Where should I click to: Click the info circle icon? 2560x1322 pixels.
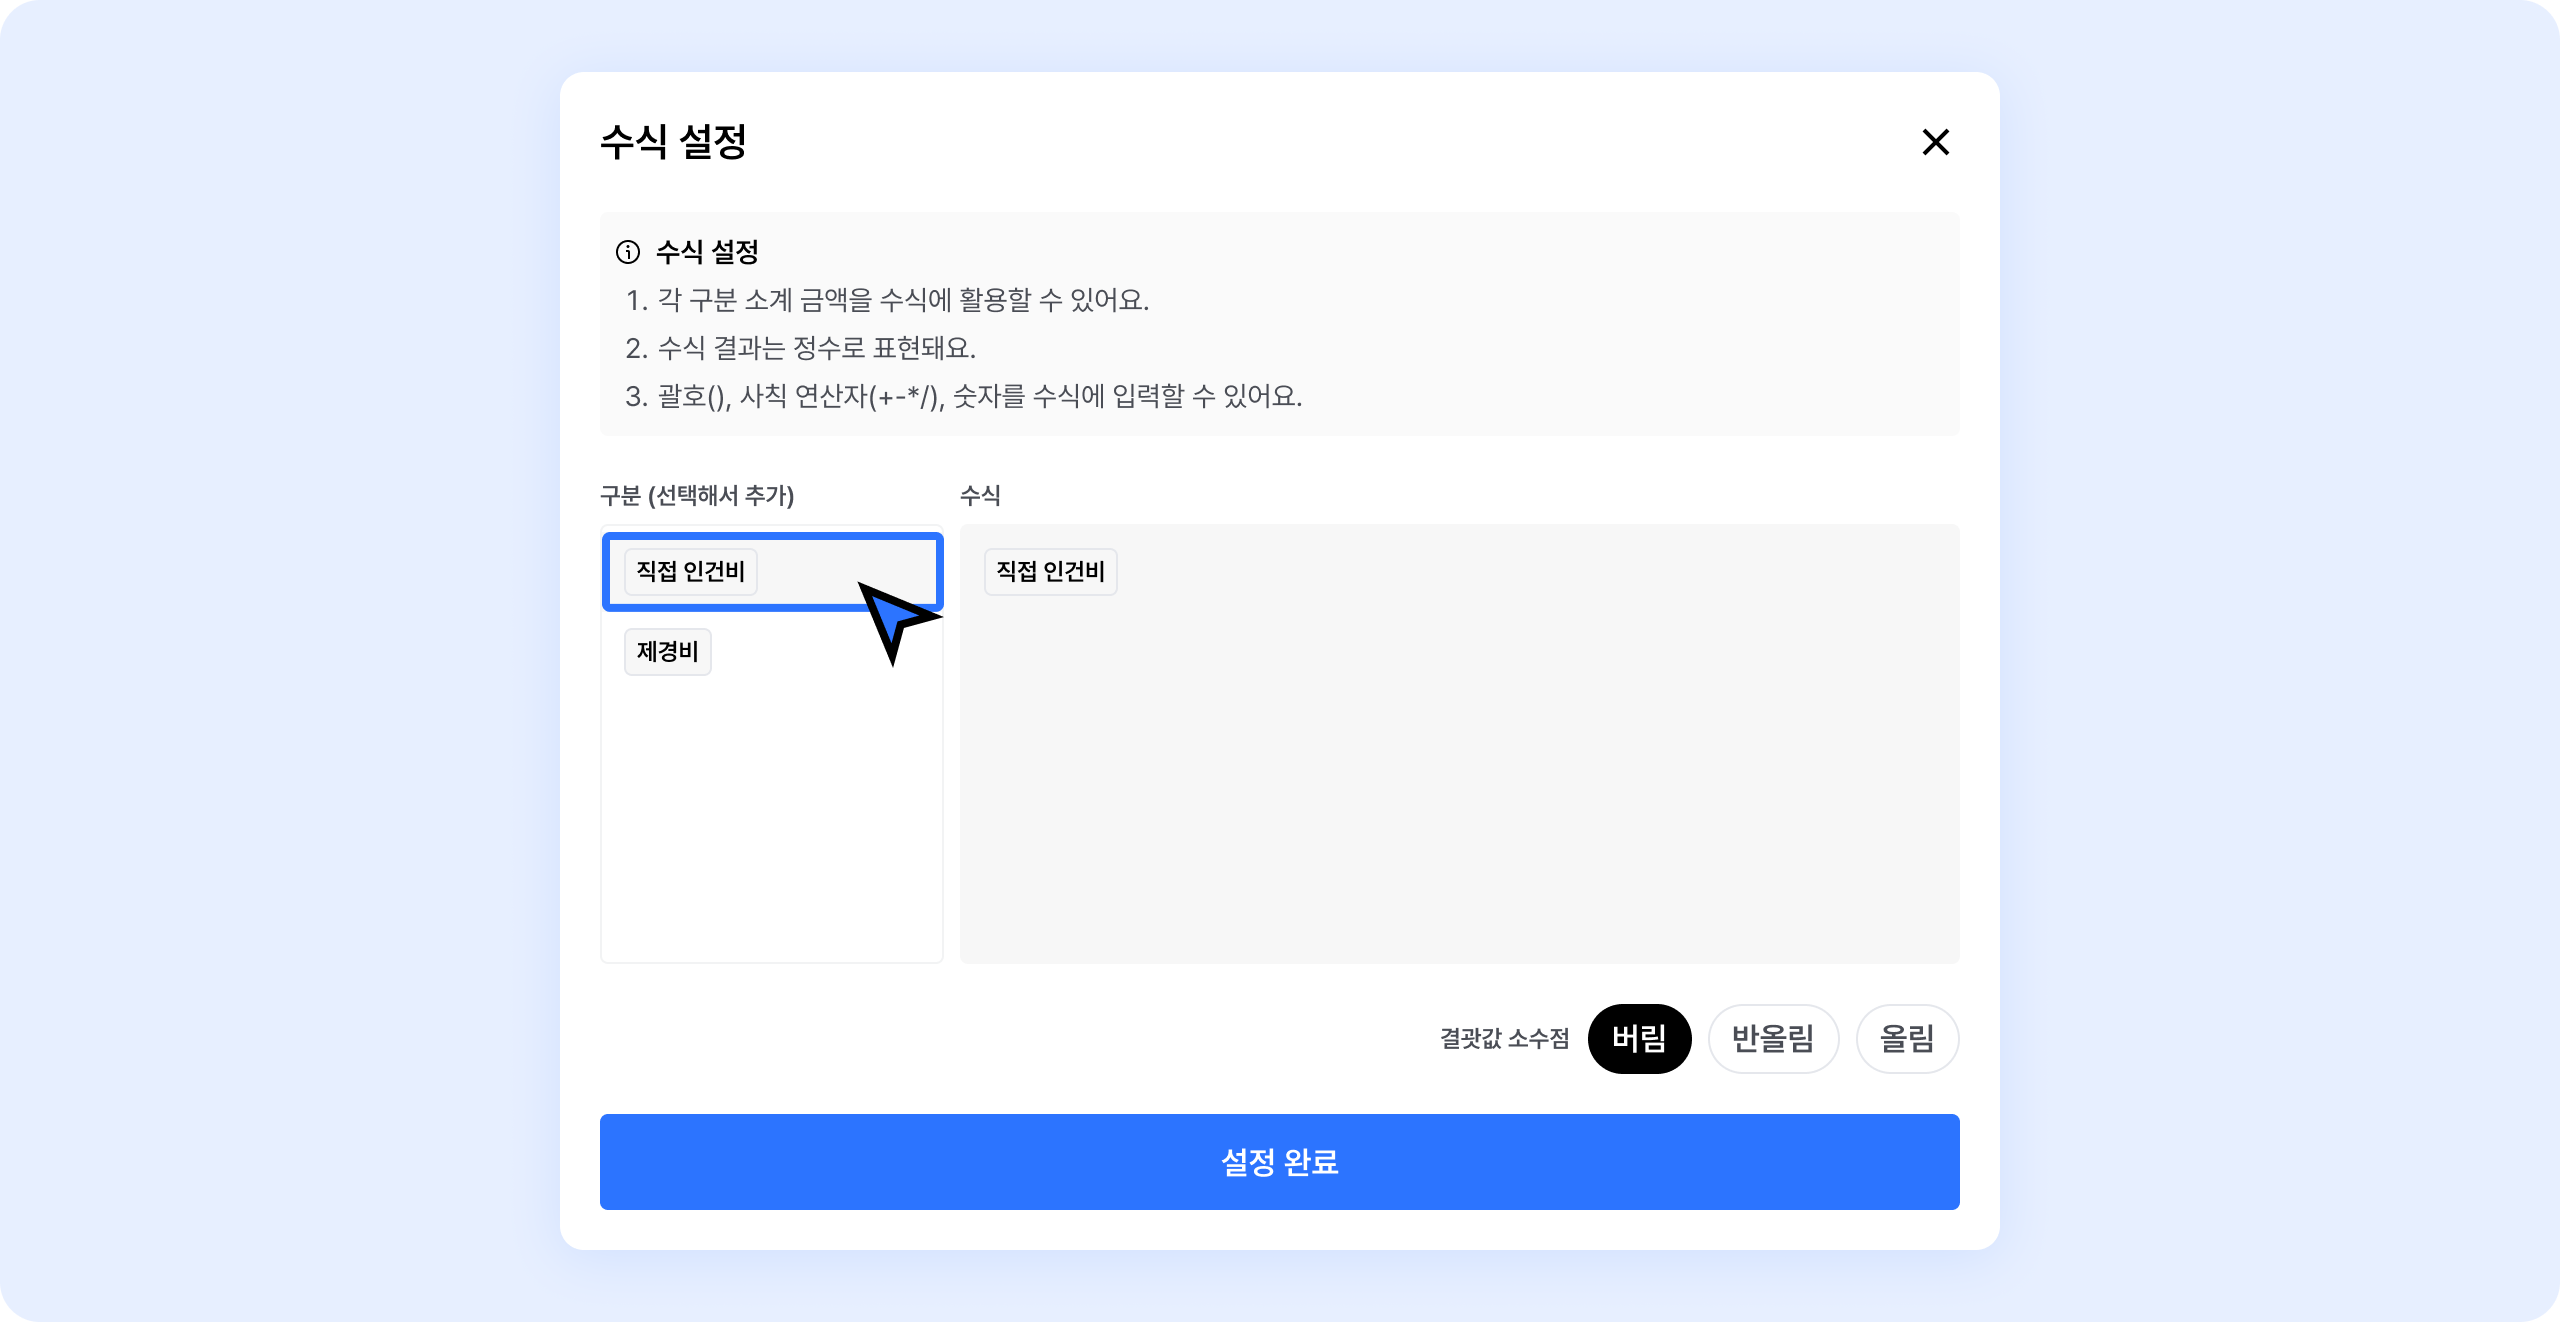click(628, 252)
